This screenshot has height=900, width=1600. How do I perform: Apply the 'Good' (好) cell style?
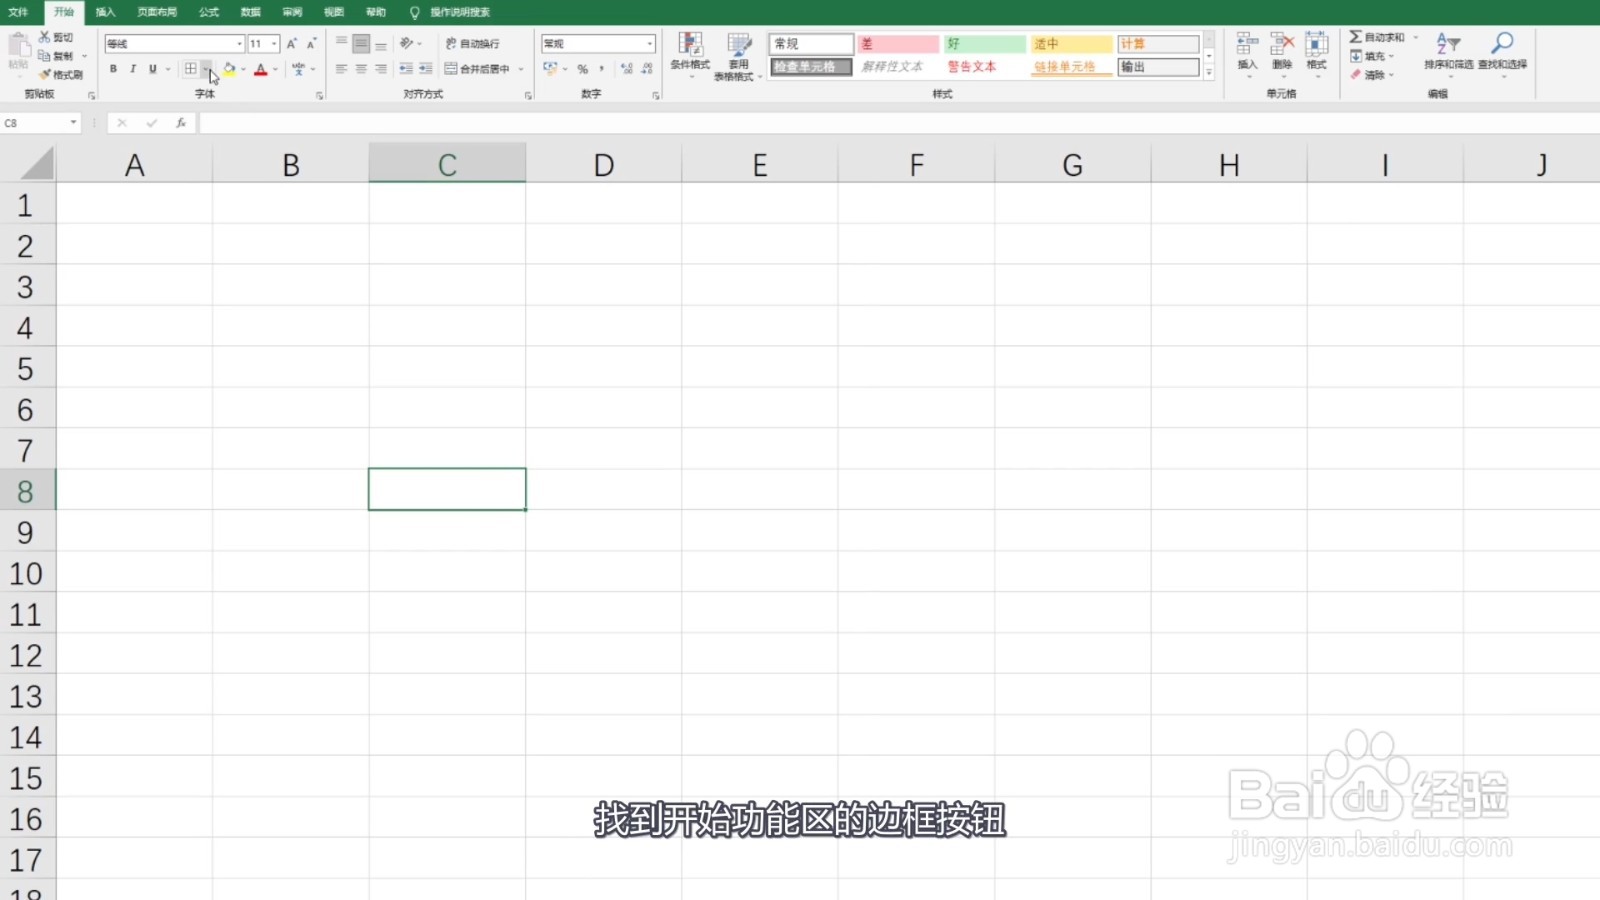985,44
